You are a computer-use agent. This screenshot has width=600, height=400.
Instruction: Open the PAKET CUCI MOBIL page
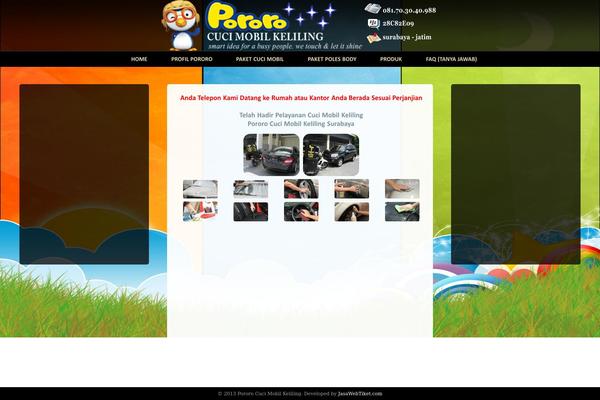(259, 59)
